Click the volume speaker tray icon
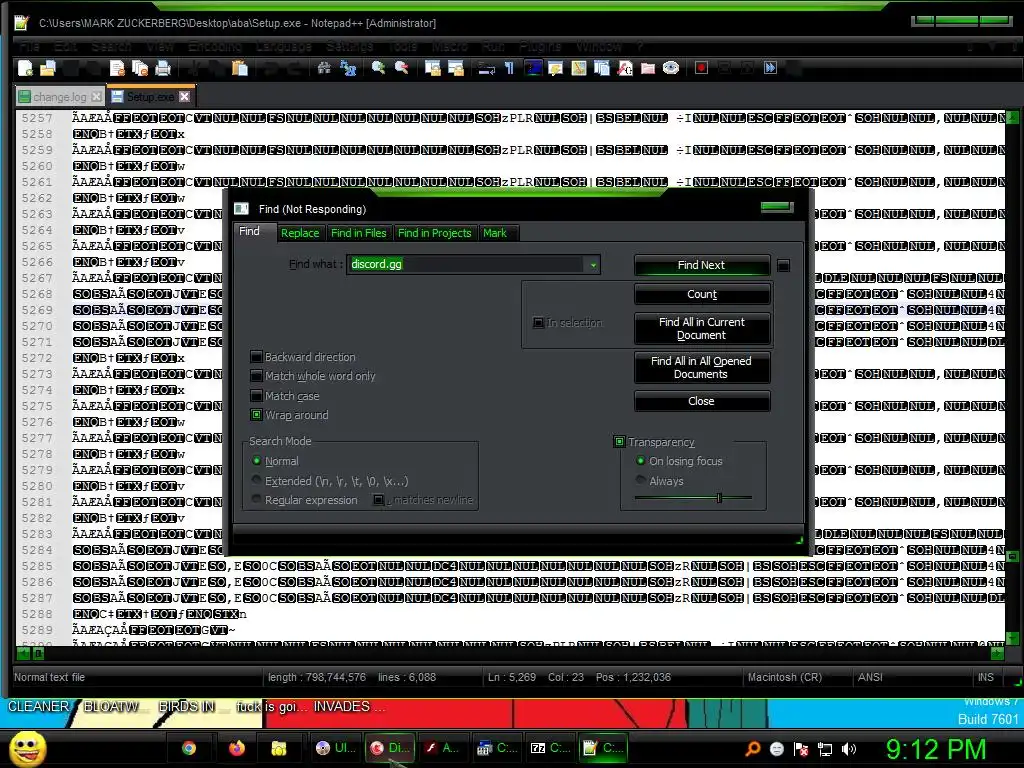1024x768 pixels. 849,749
